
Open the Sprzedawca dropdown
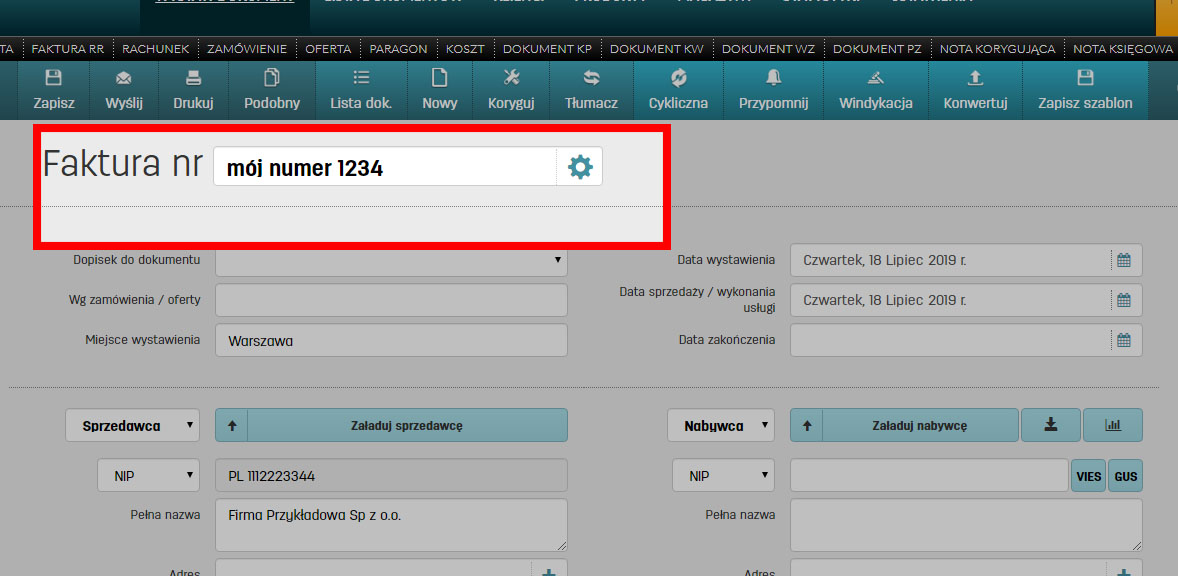[133, 425]
